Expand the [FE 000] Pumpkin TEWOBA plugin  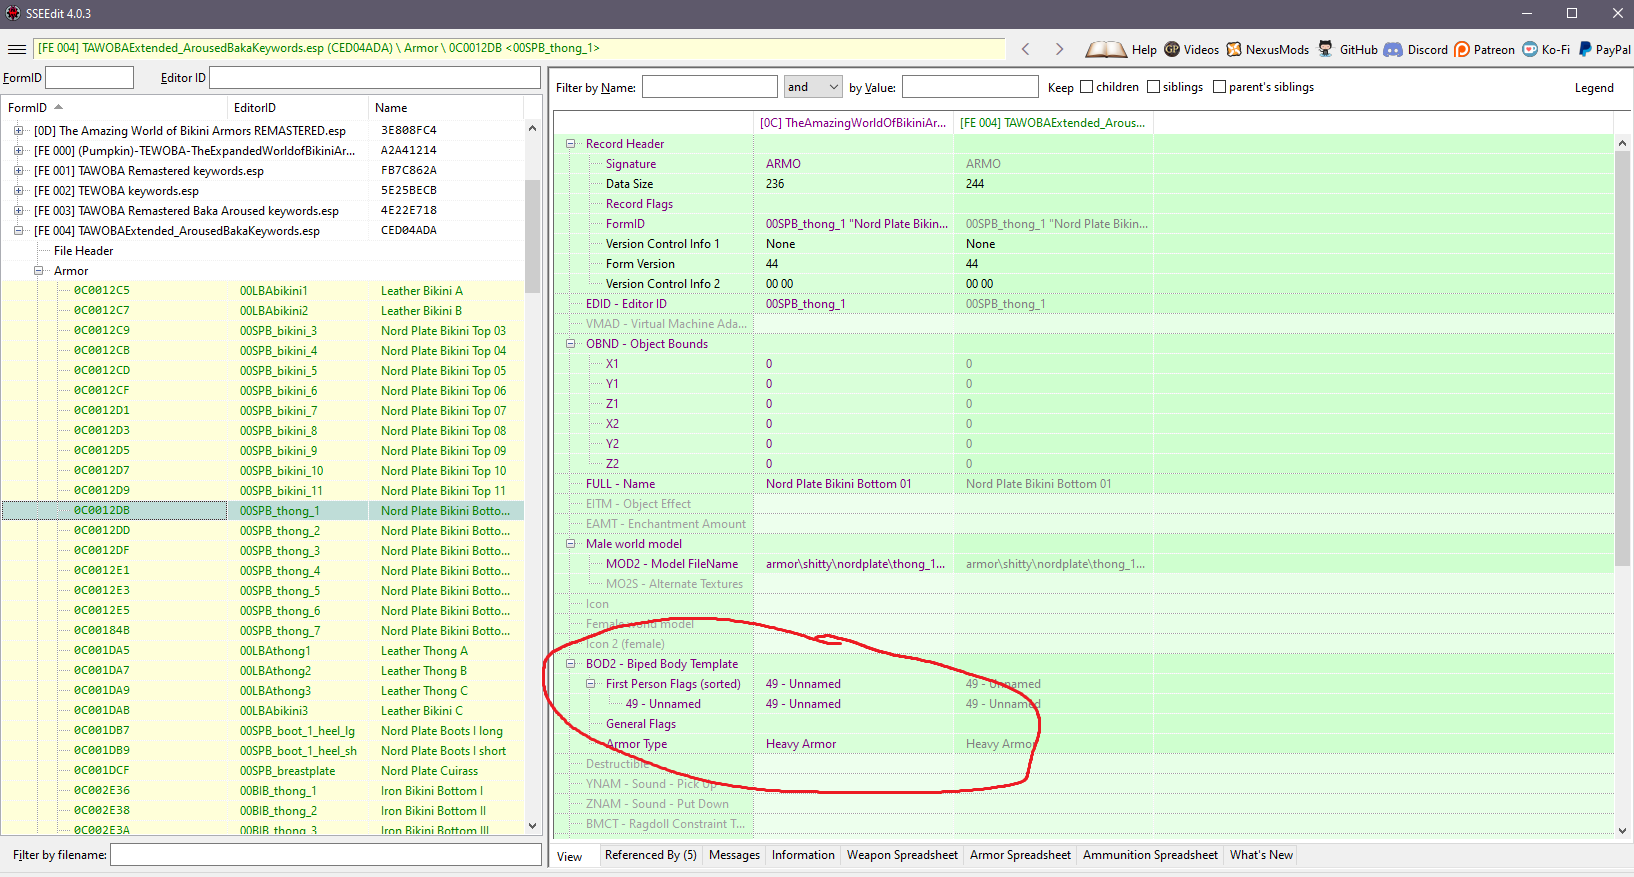19,150
